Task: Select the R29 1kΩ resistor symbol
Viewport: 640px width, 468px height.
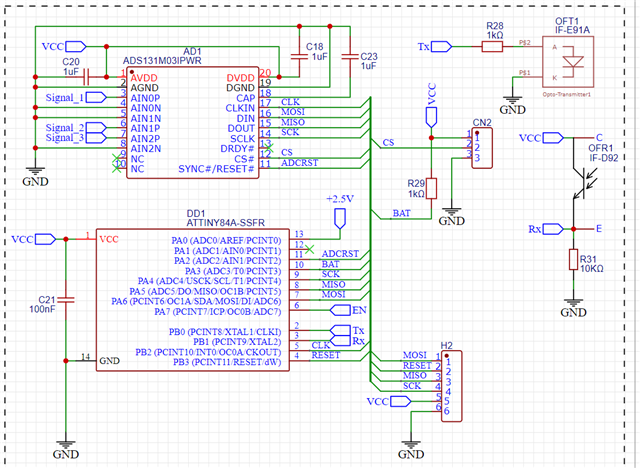Action: (x=431, y=189)
